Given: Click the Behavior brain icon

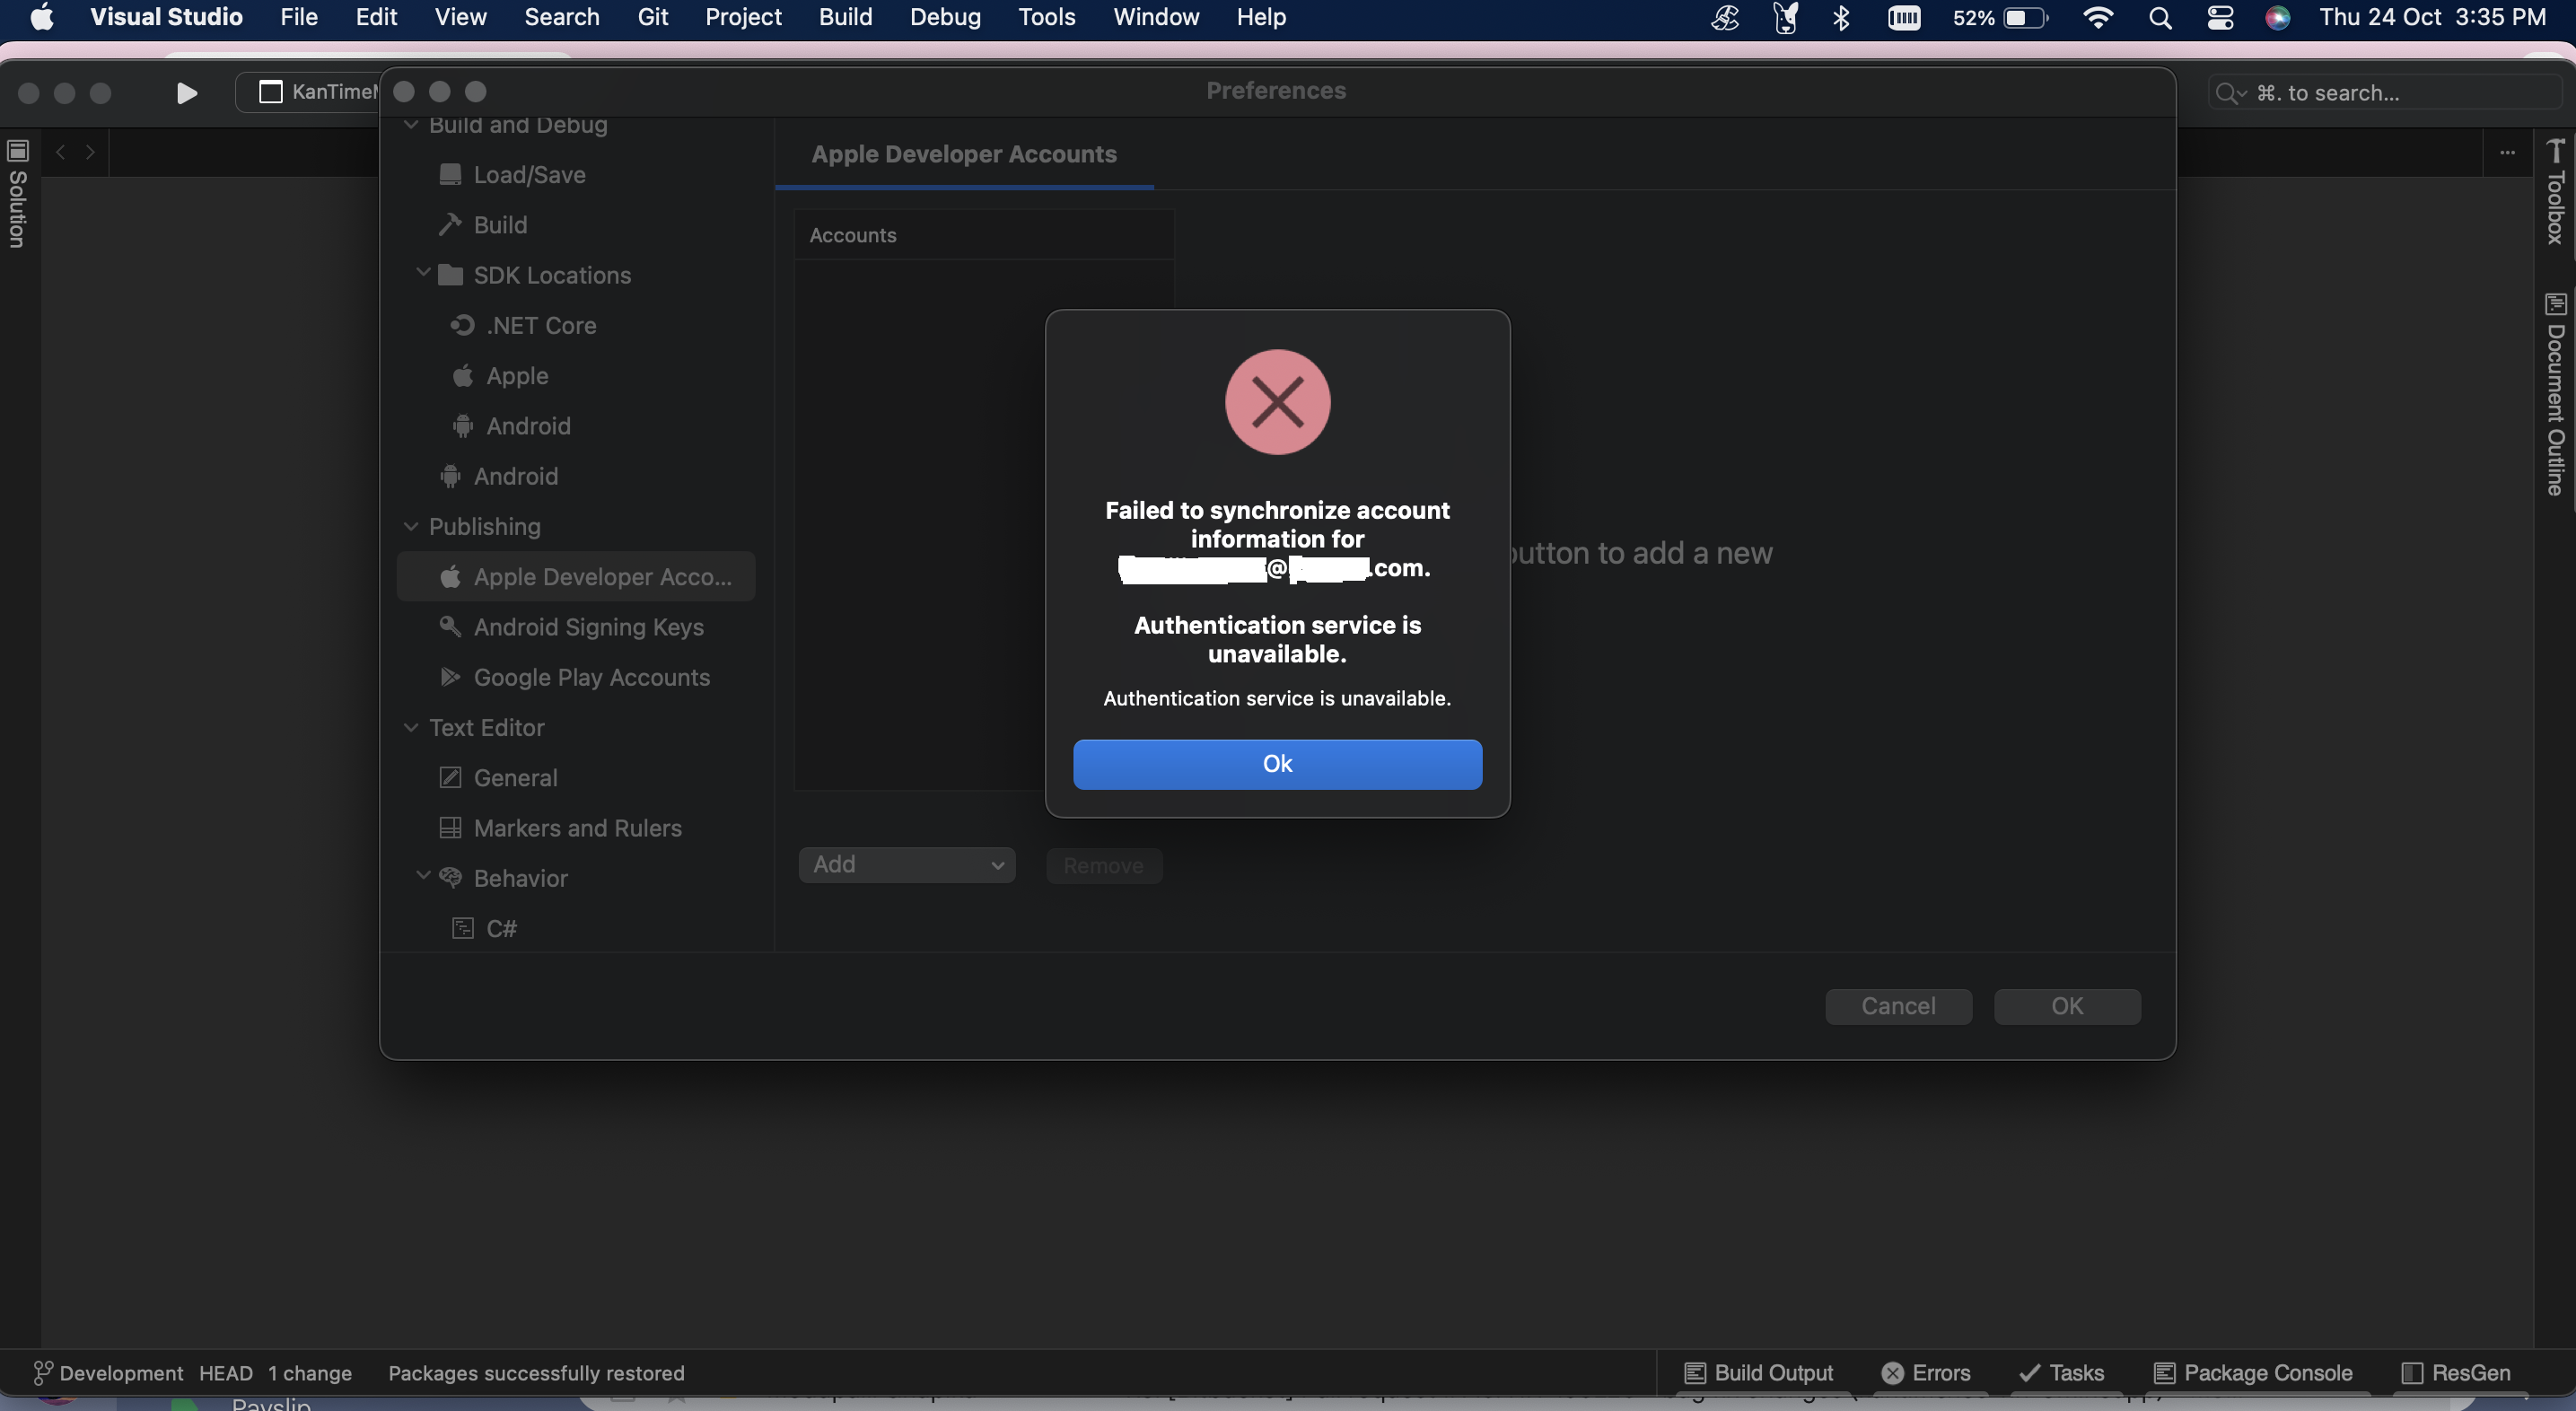Looking at the screenshot, I should 451,878.
